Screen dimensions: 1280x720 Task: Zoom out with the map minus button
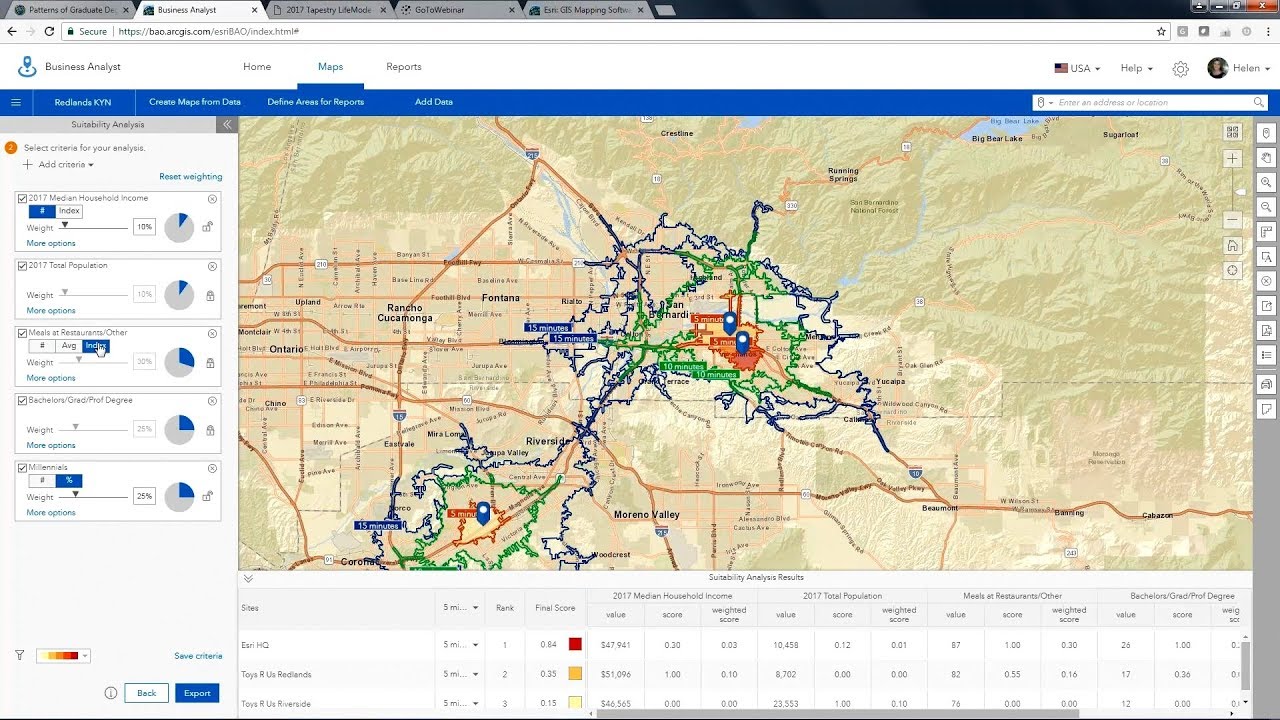click(1232, 220)
